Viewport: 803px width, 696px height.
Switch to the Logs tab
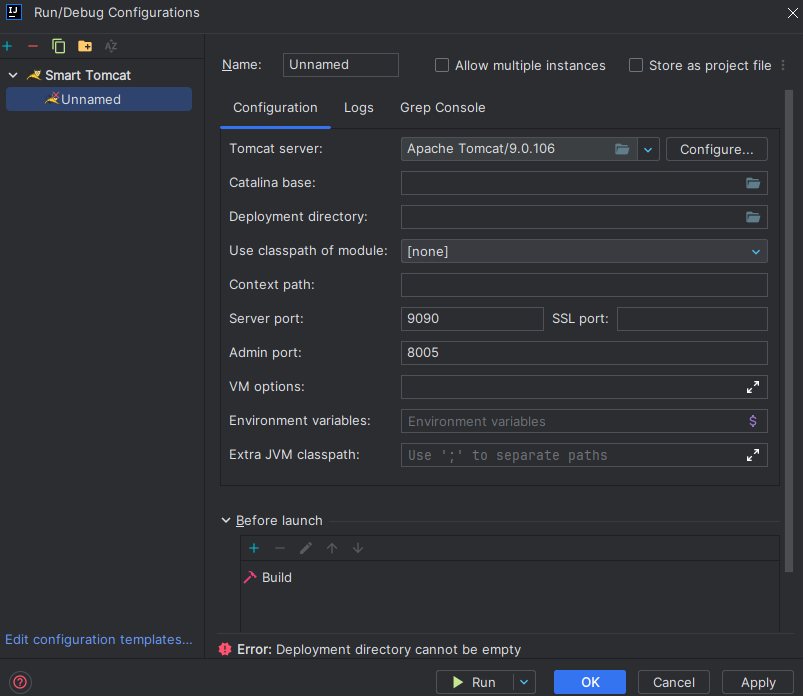point(358,108)
